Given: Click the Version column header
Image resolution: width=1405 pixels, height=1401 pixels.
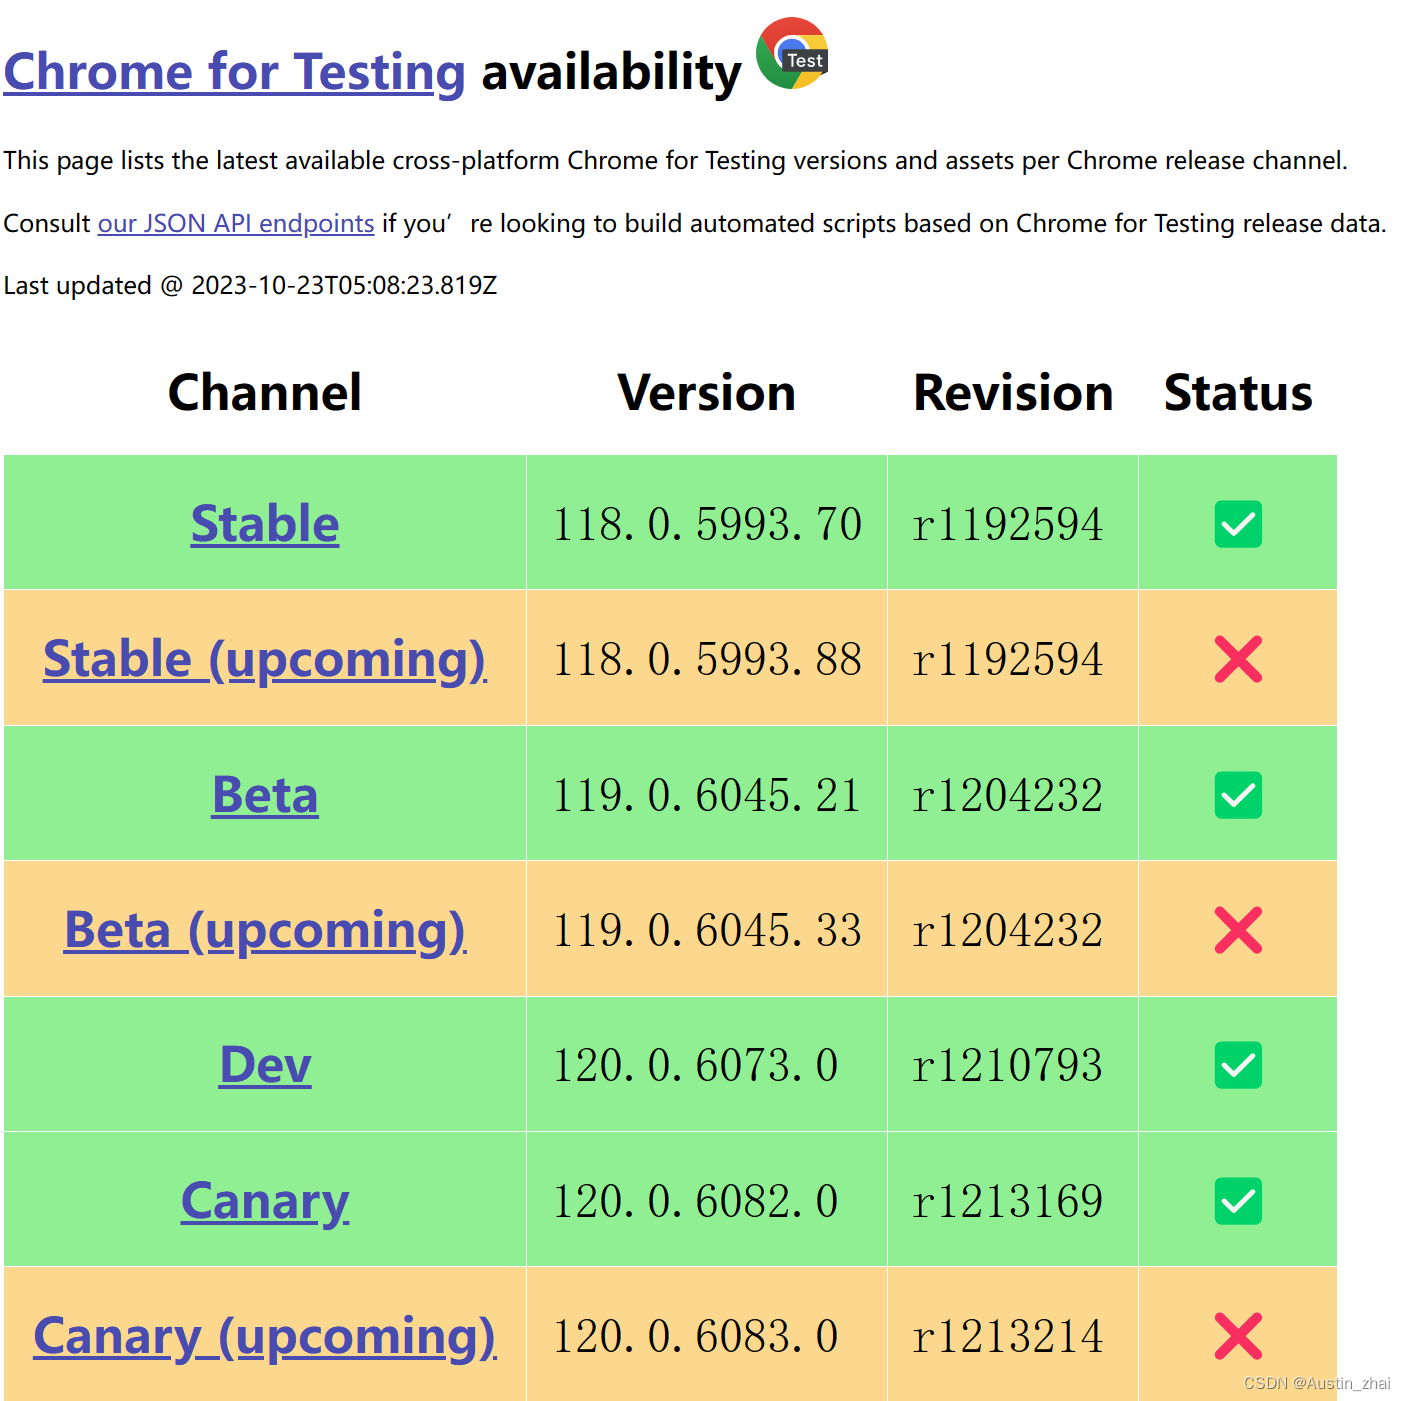Looking at the screenshot, I should pyautogui.click(x=707, y=392).
